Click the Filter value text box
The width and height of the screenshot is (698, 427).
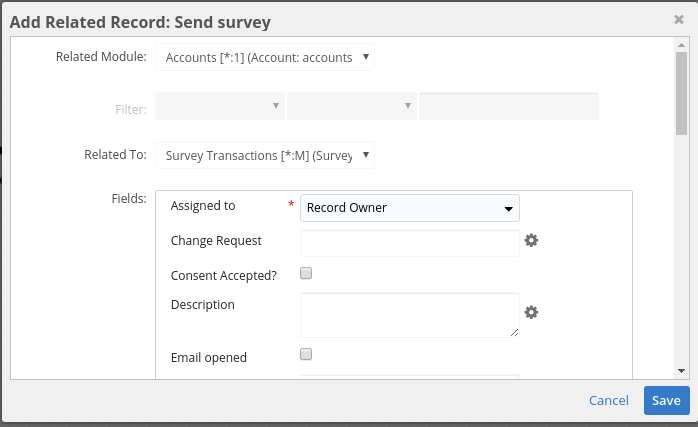pos(509,106)
